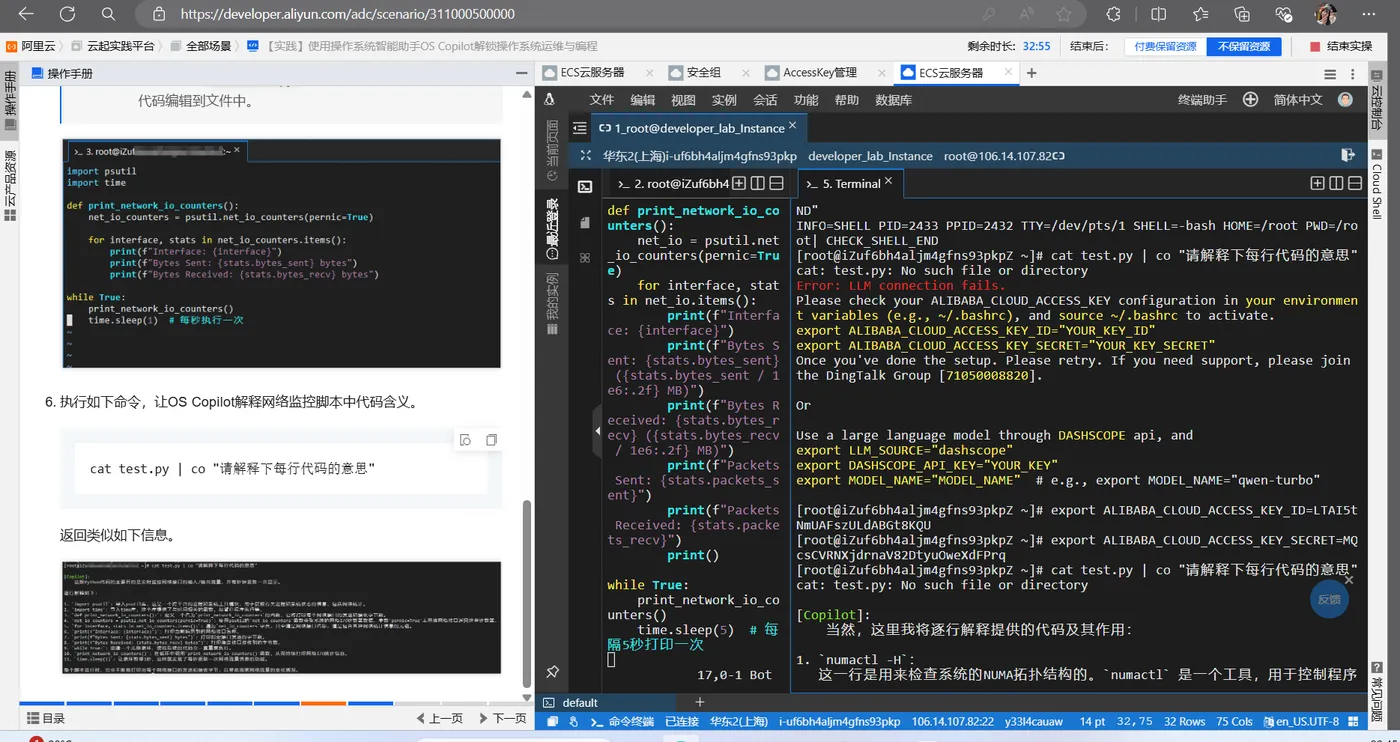Image resolution: width=1400 pixels, height=742 pixels.
Task: Open the Cloud Shell side tab
Action: point(1376,183)
